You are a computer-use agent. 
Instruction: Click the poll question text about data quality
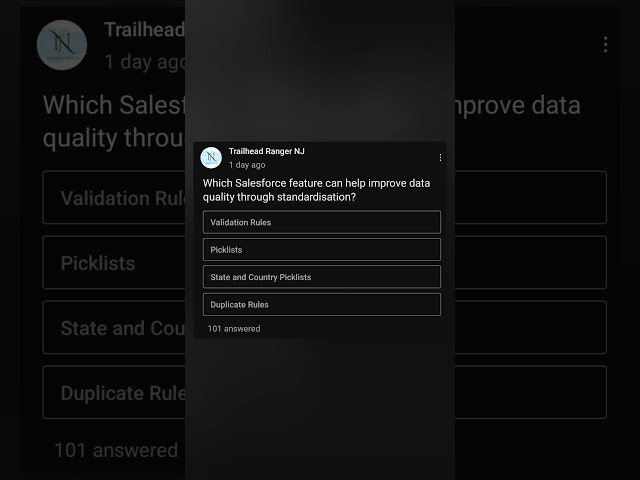316,190
